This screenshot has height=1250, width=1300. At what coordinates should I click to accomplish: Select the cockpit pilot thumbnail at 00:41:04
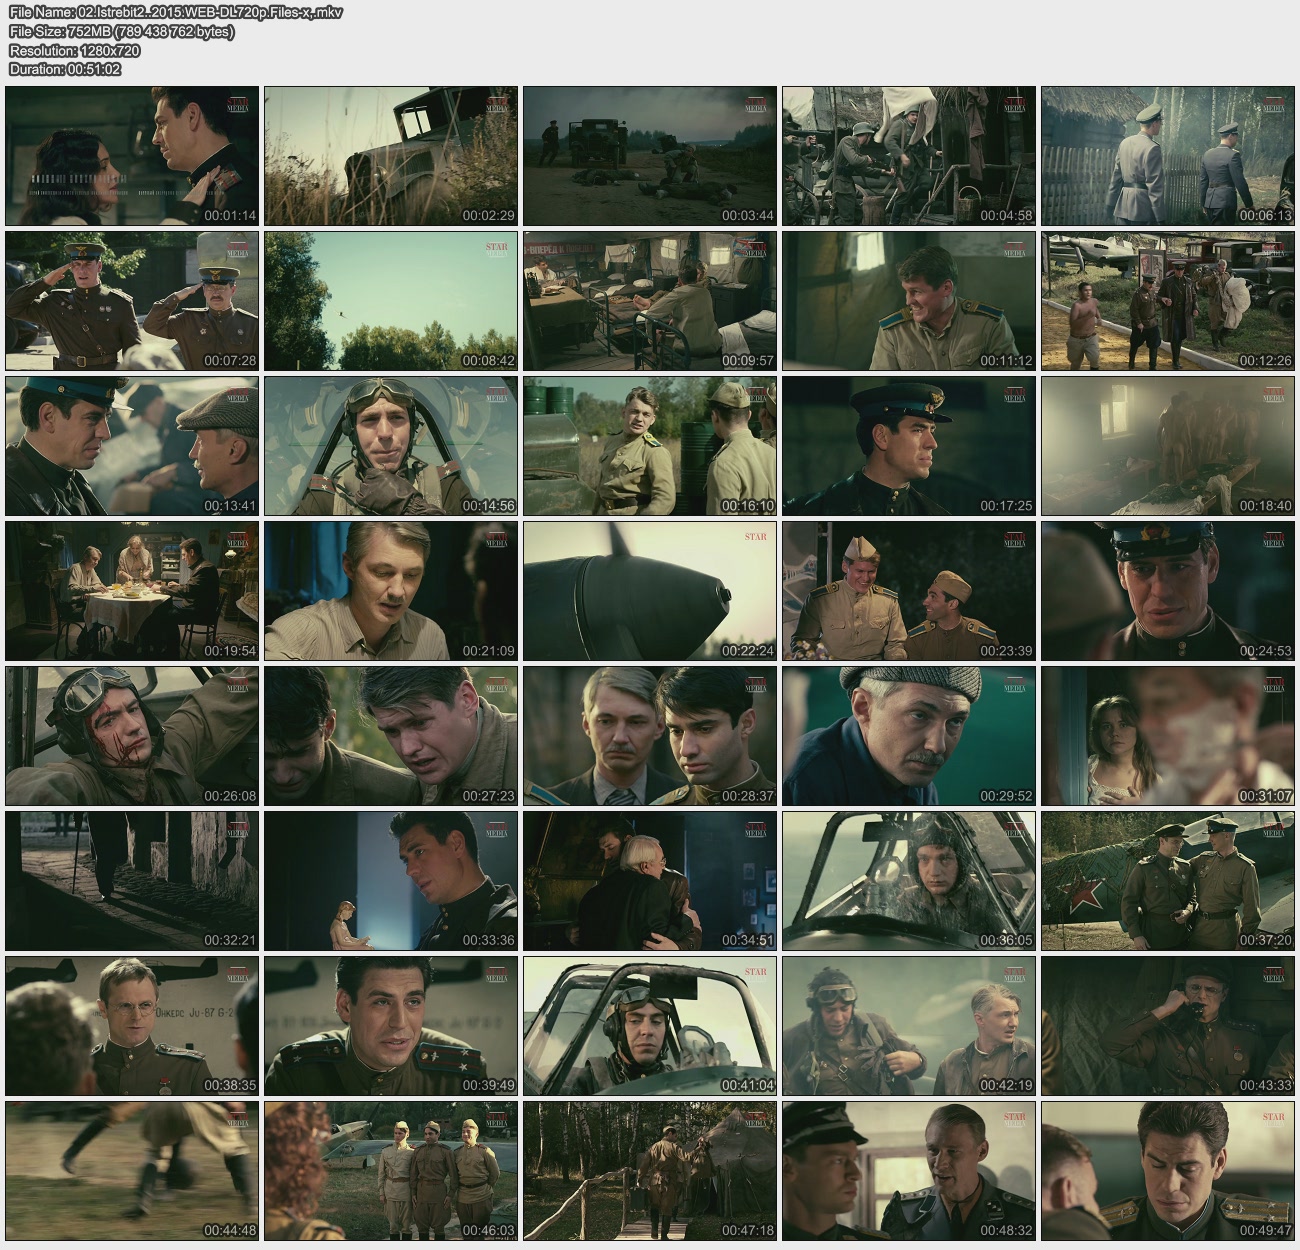click(x=650, y=1026)
